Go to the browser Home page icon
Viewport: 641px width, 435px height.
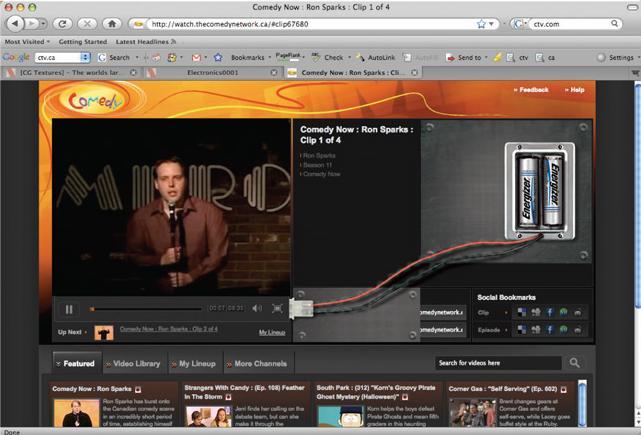pyautogui.click(x=112, y=24)
